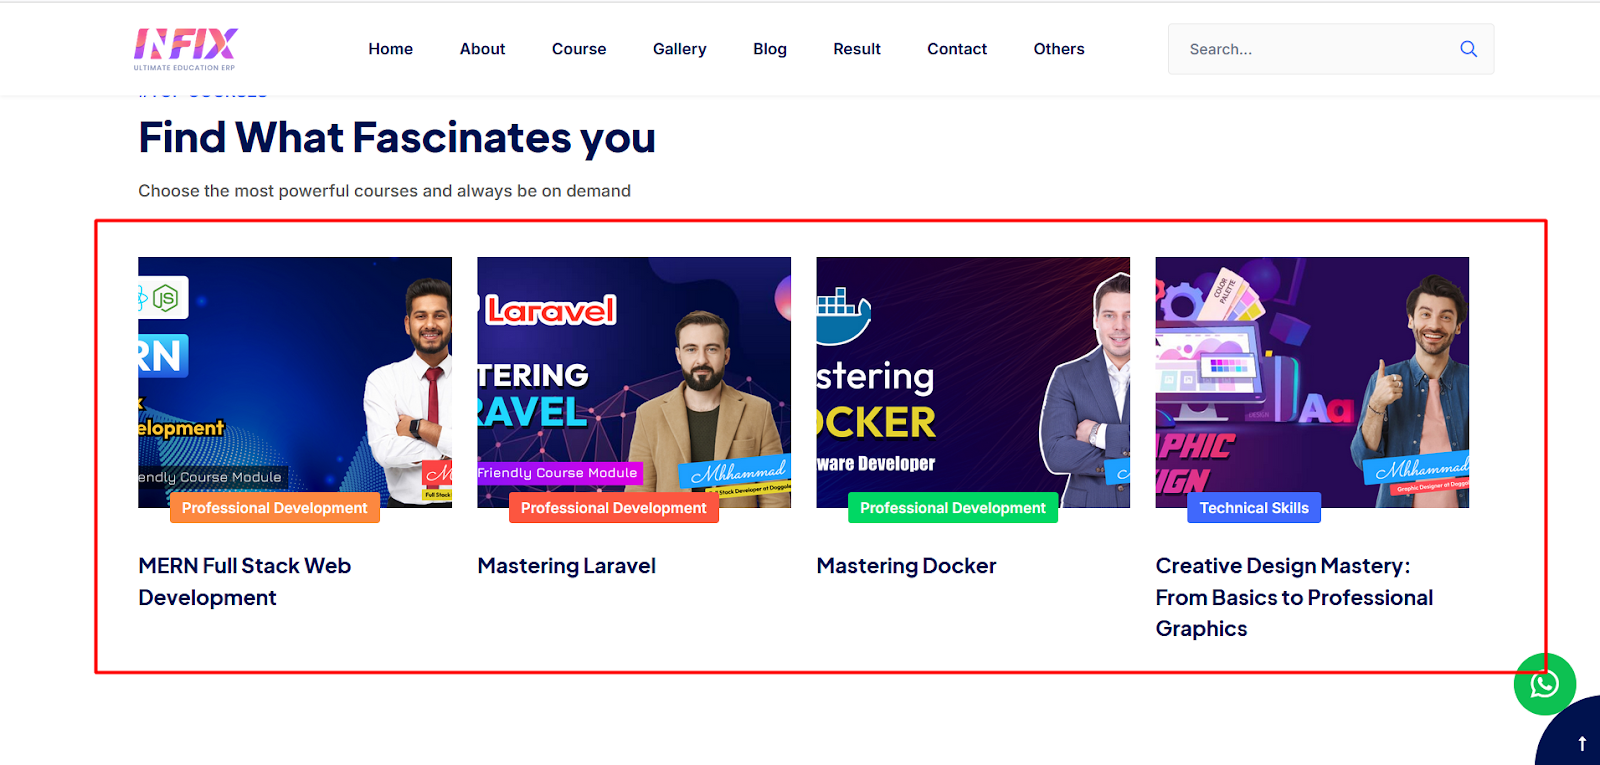The image size is (1600, 765).
Task: Click the scroll-to-top arrow
Action: click(1582, 743)
